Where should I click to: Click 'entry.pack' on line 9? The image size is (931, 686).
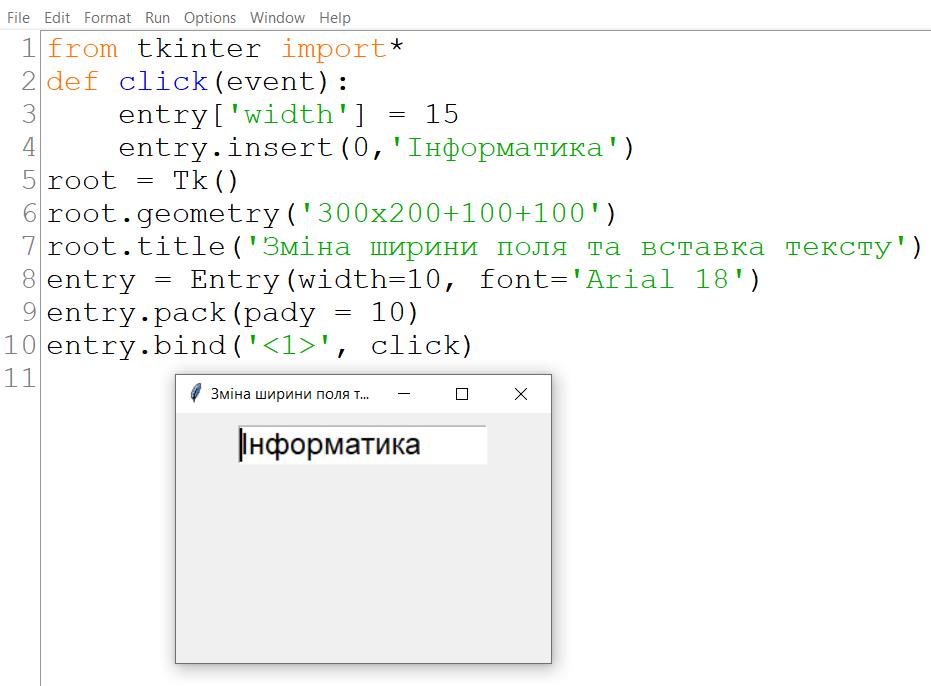(x=136, y=314)
